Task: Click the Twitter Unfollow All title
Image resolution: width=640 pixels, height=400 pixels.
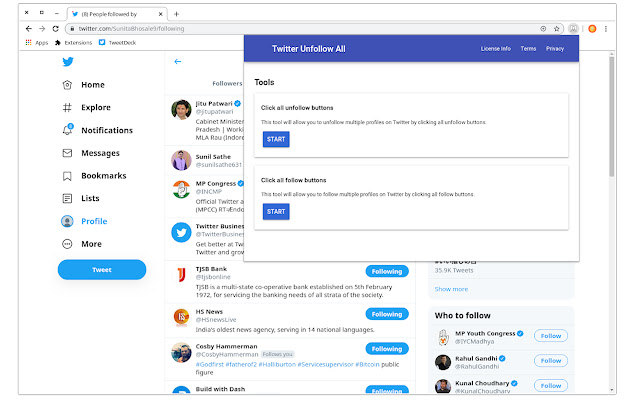Action: (309, 49)
